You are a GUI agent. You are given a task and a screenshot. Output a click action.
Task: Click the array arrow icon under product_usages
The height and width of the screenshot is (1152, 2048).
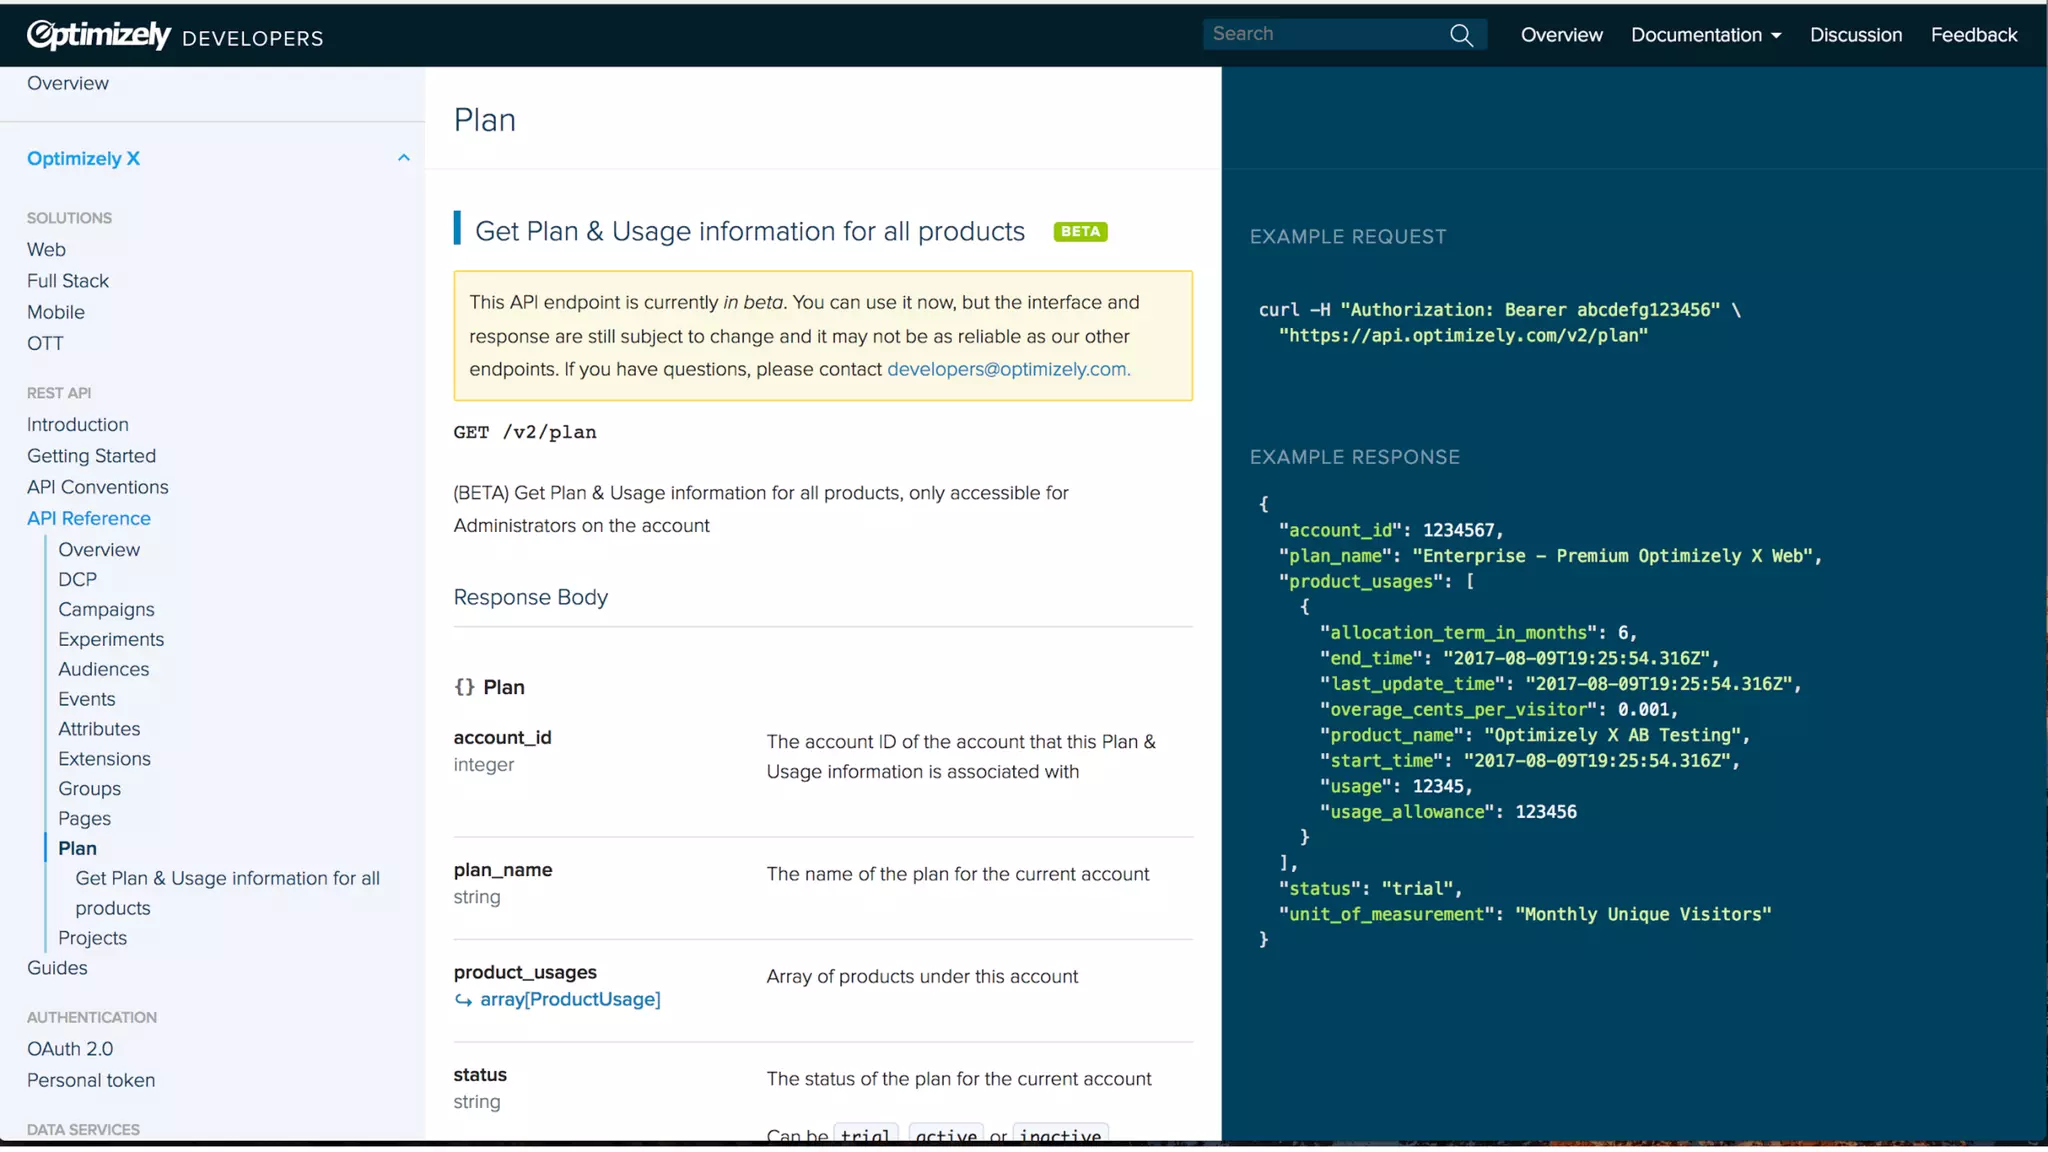coord(463,1000)
